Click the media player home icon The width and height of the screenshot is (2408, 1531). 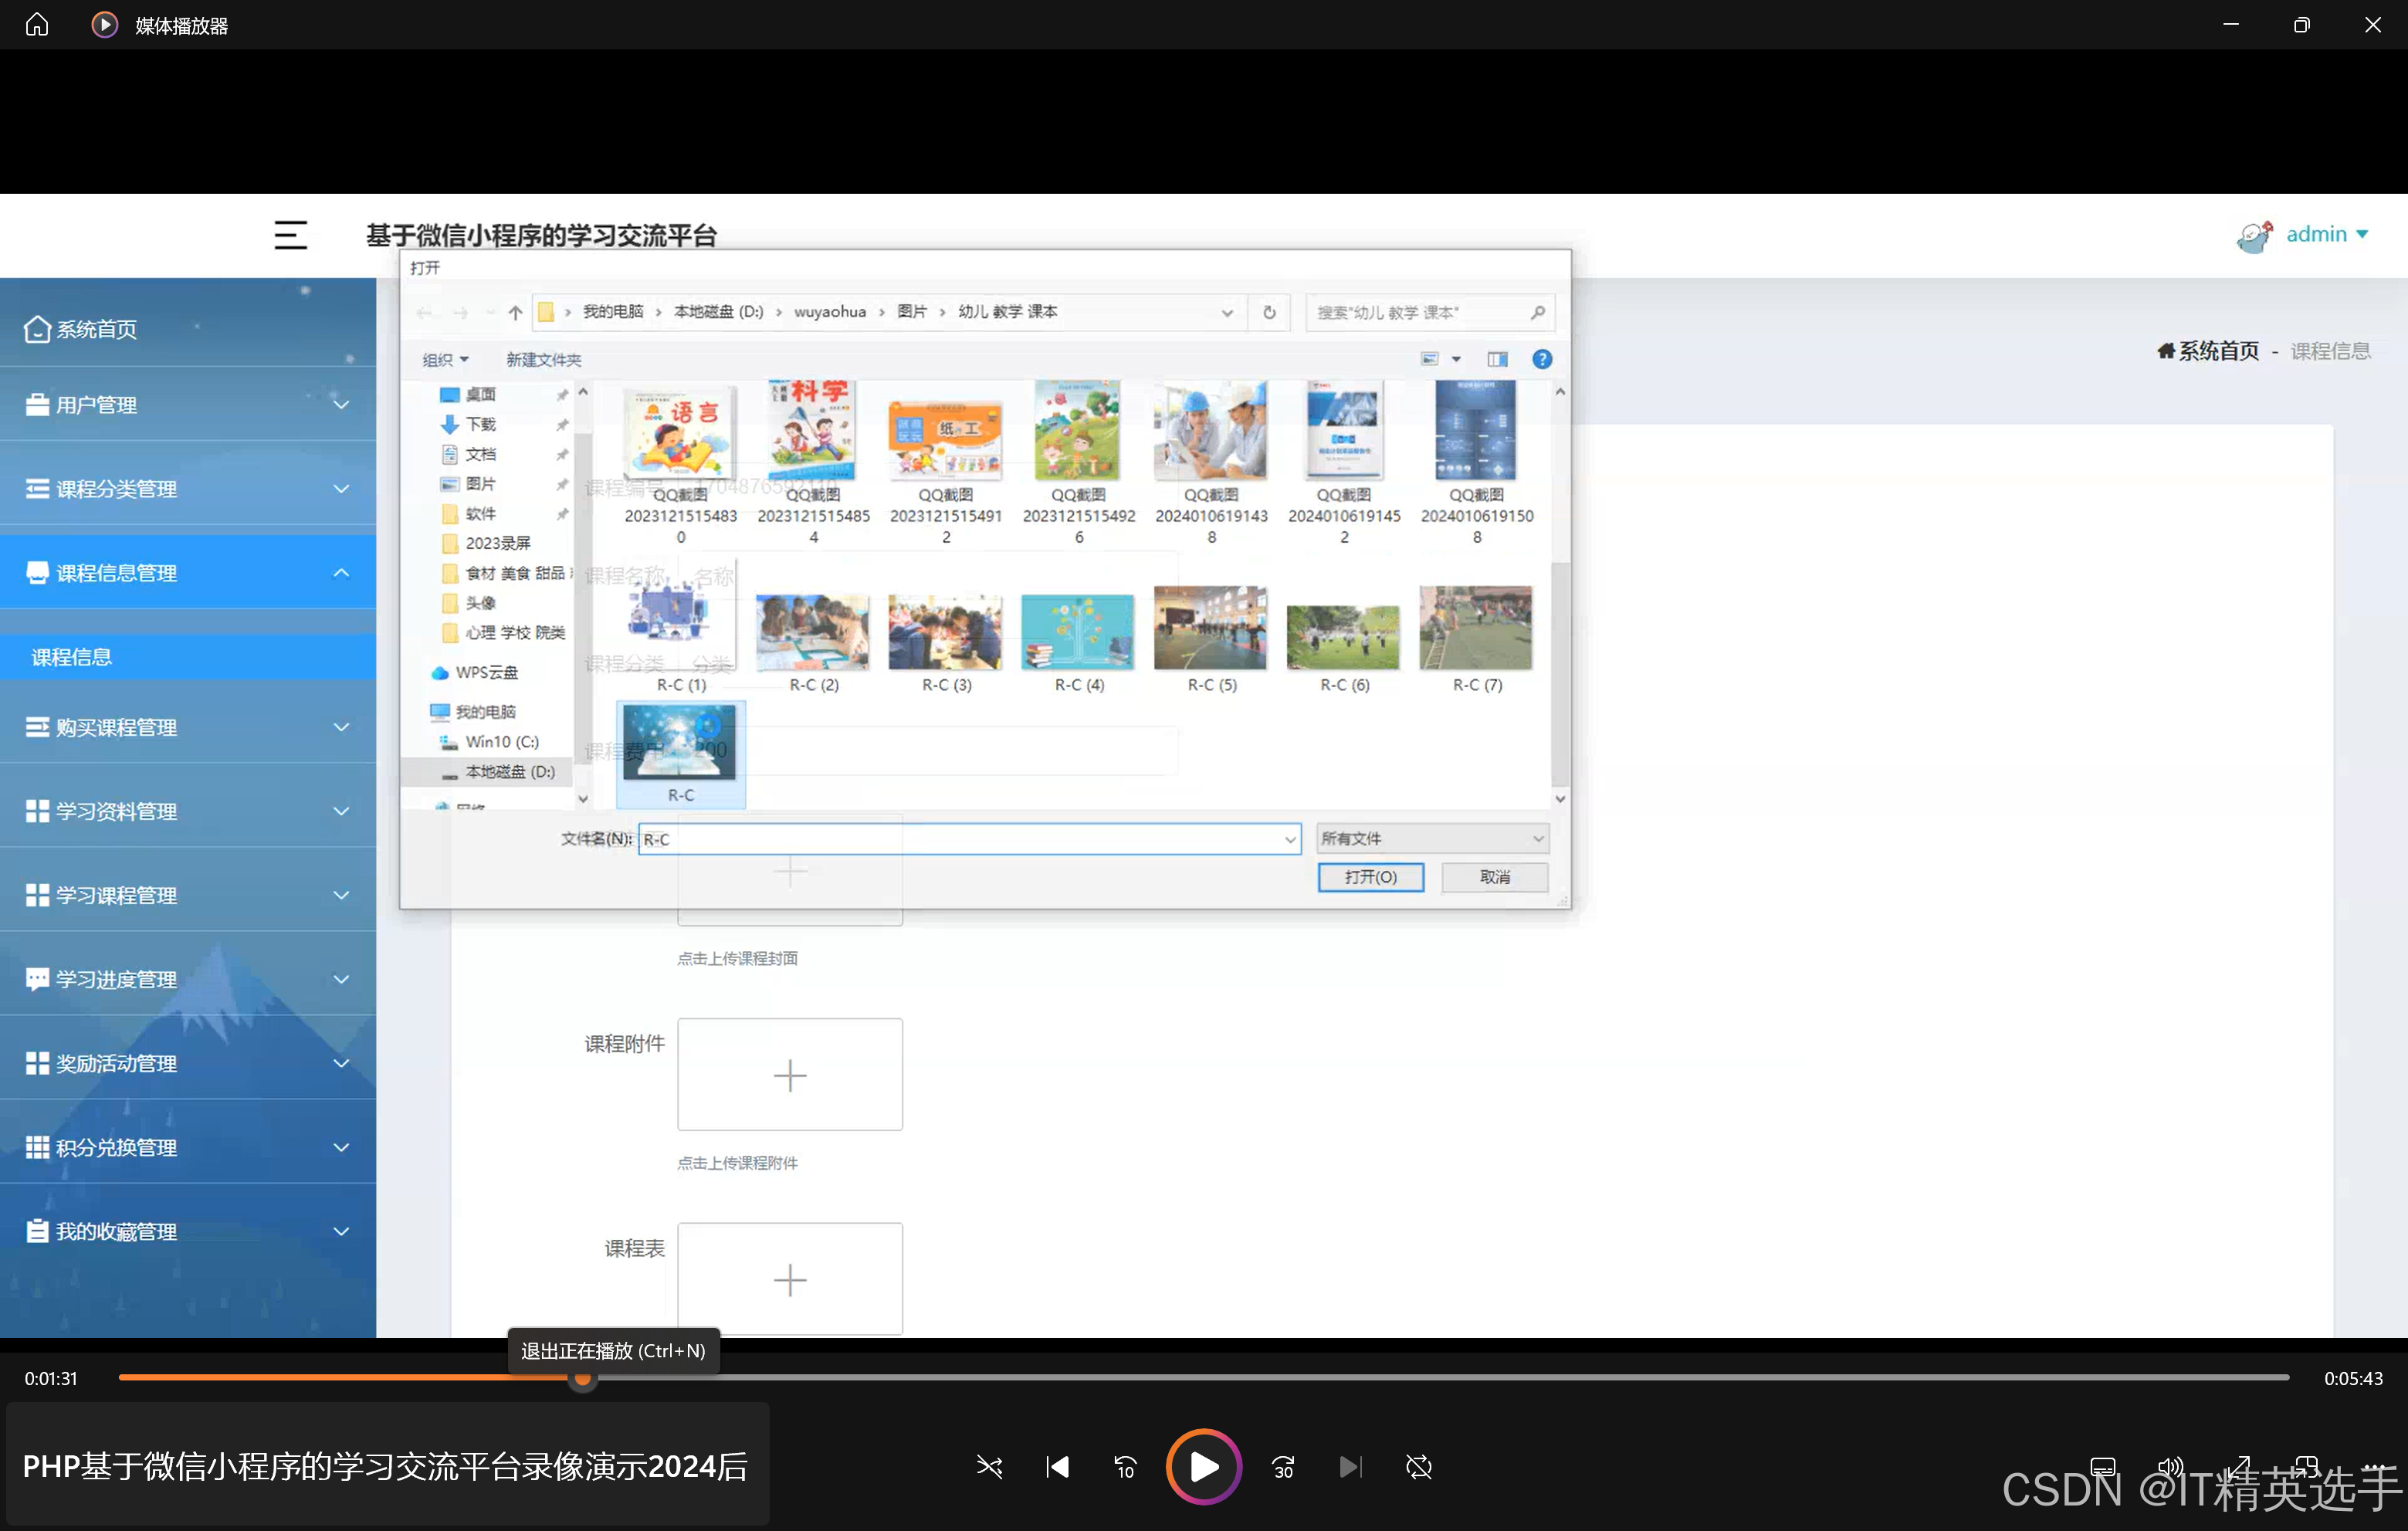point(37,24)
